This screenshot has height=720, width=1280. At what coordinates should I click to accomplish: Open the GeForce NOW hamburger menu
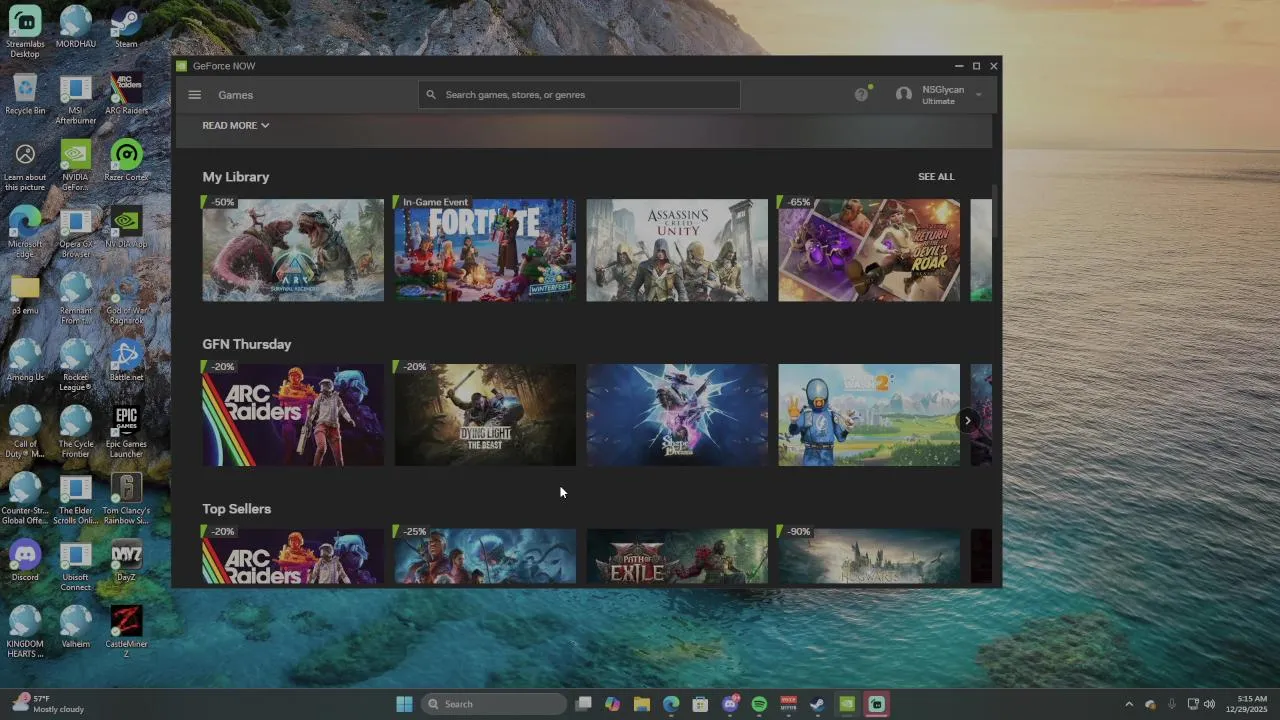pos(195,95)
